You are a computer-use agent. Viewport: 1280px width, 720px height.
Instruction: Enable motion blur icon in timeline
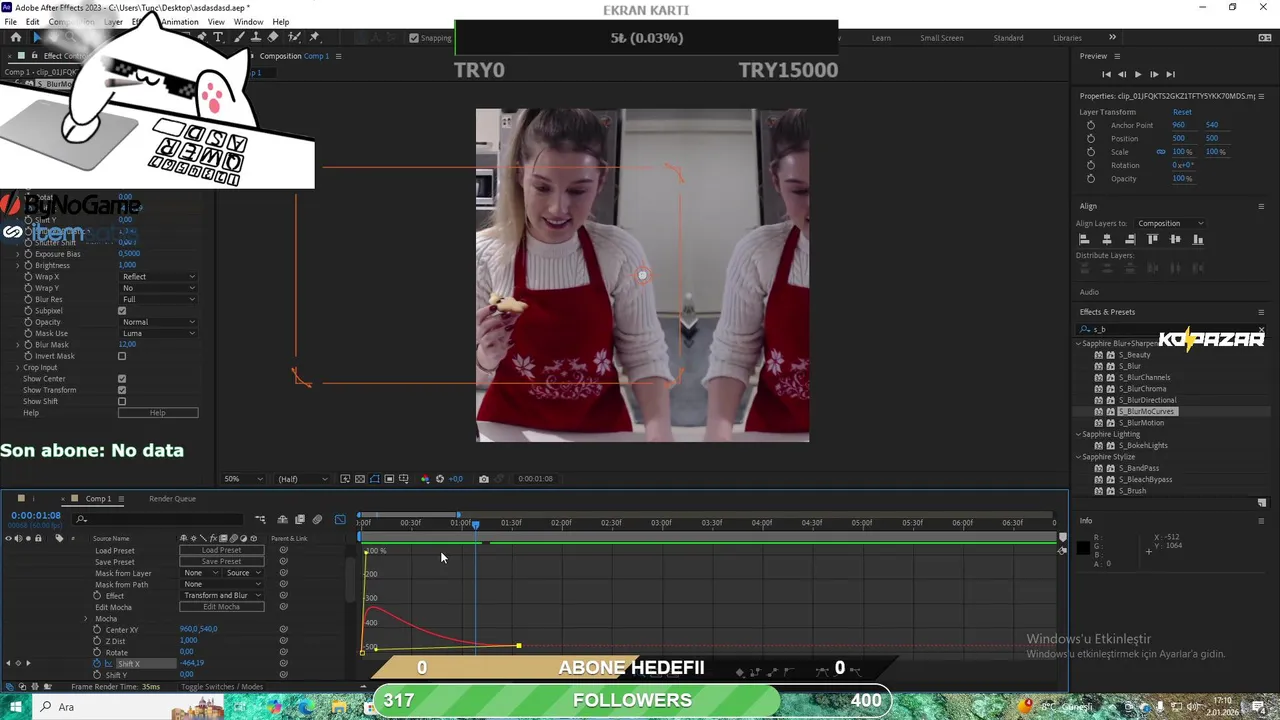point(317,519)
